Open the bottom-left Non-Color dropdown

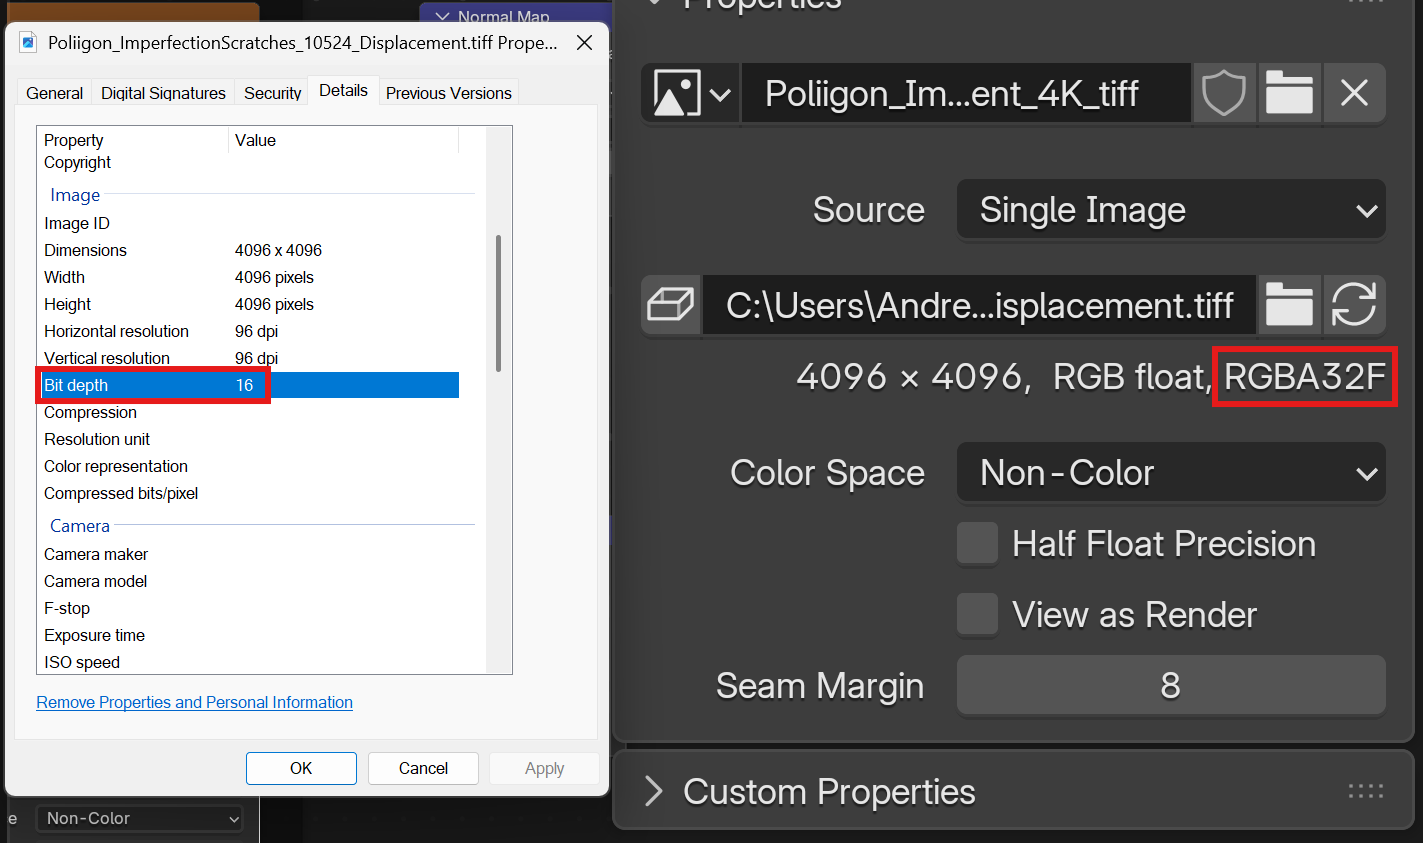point(140,818)
